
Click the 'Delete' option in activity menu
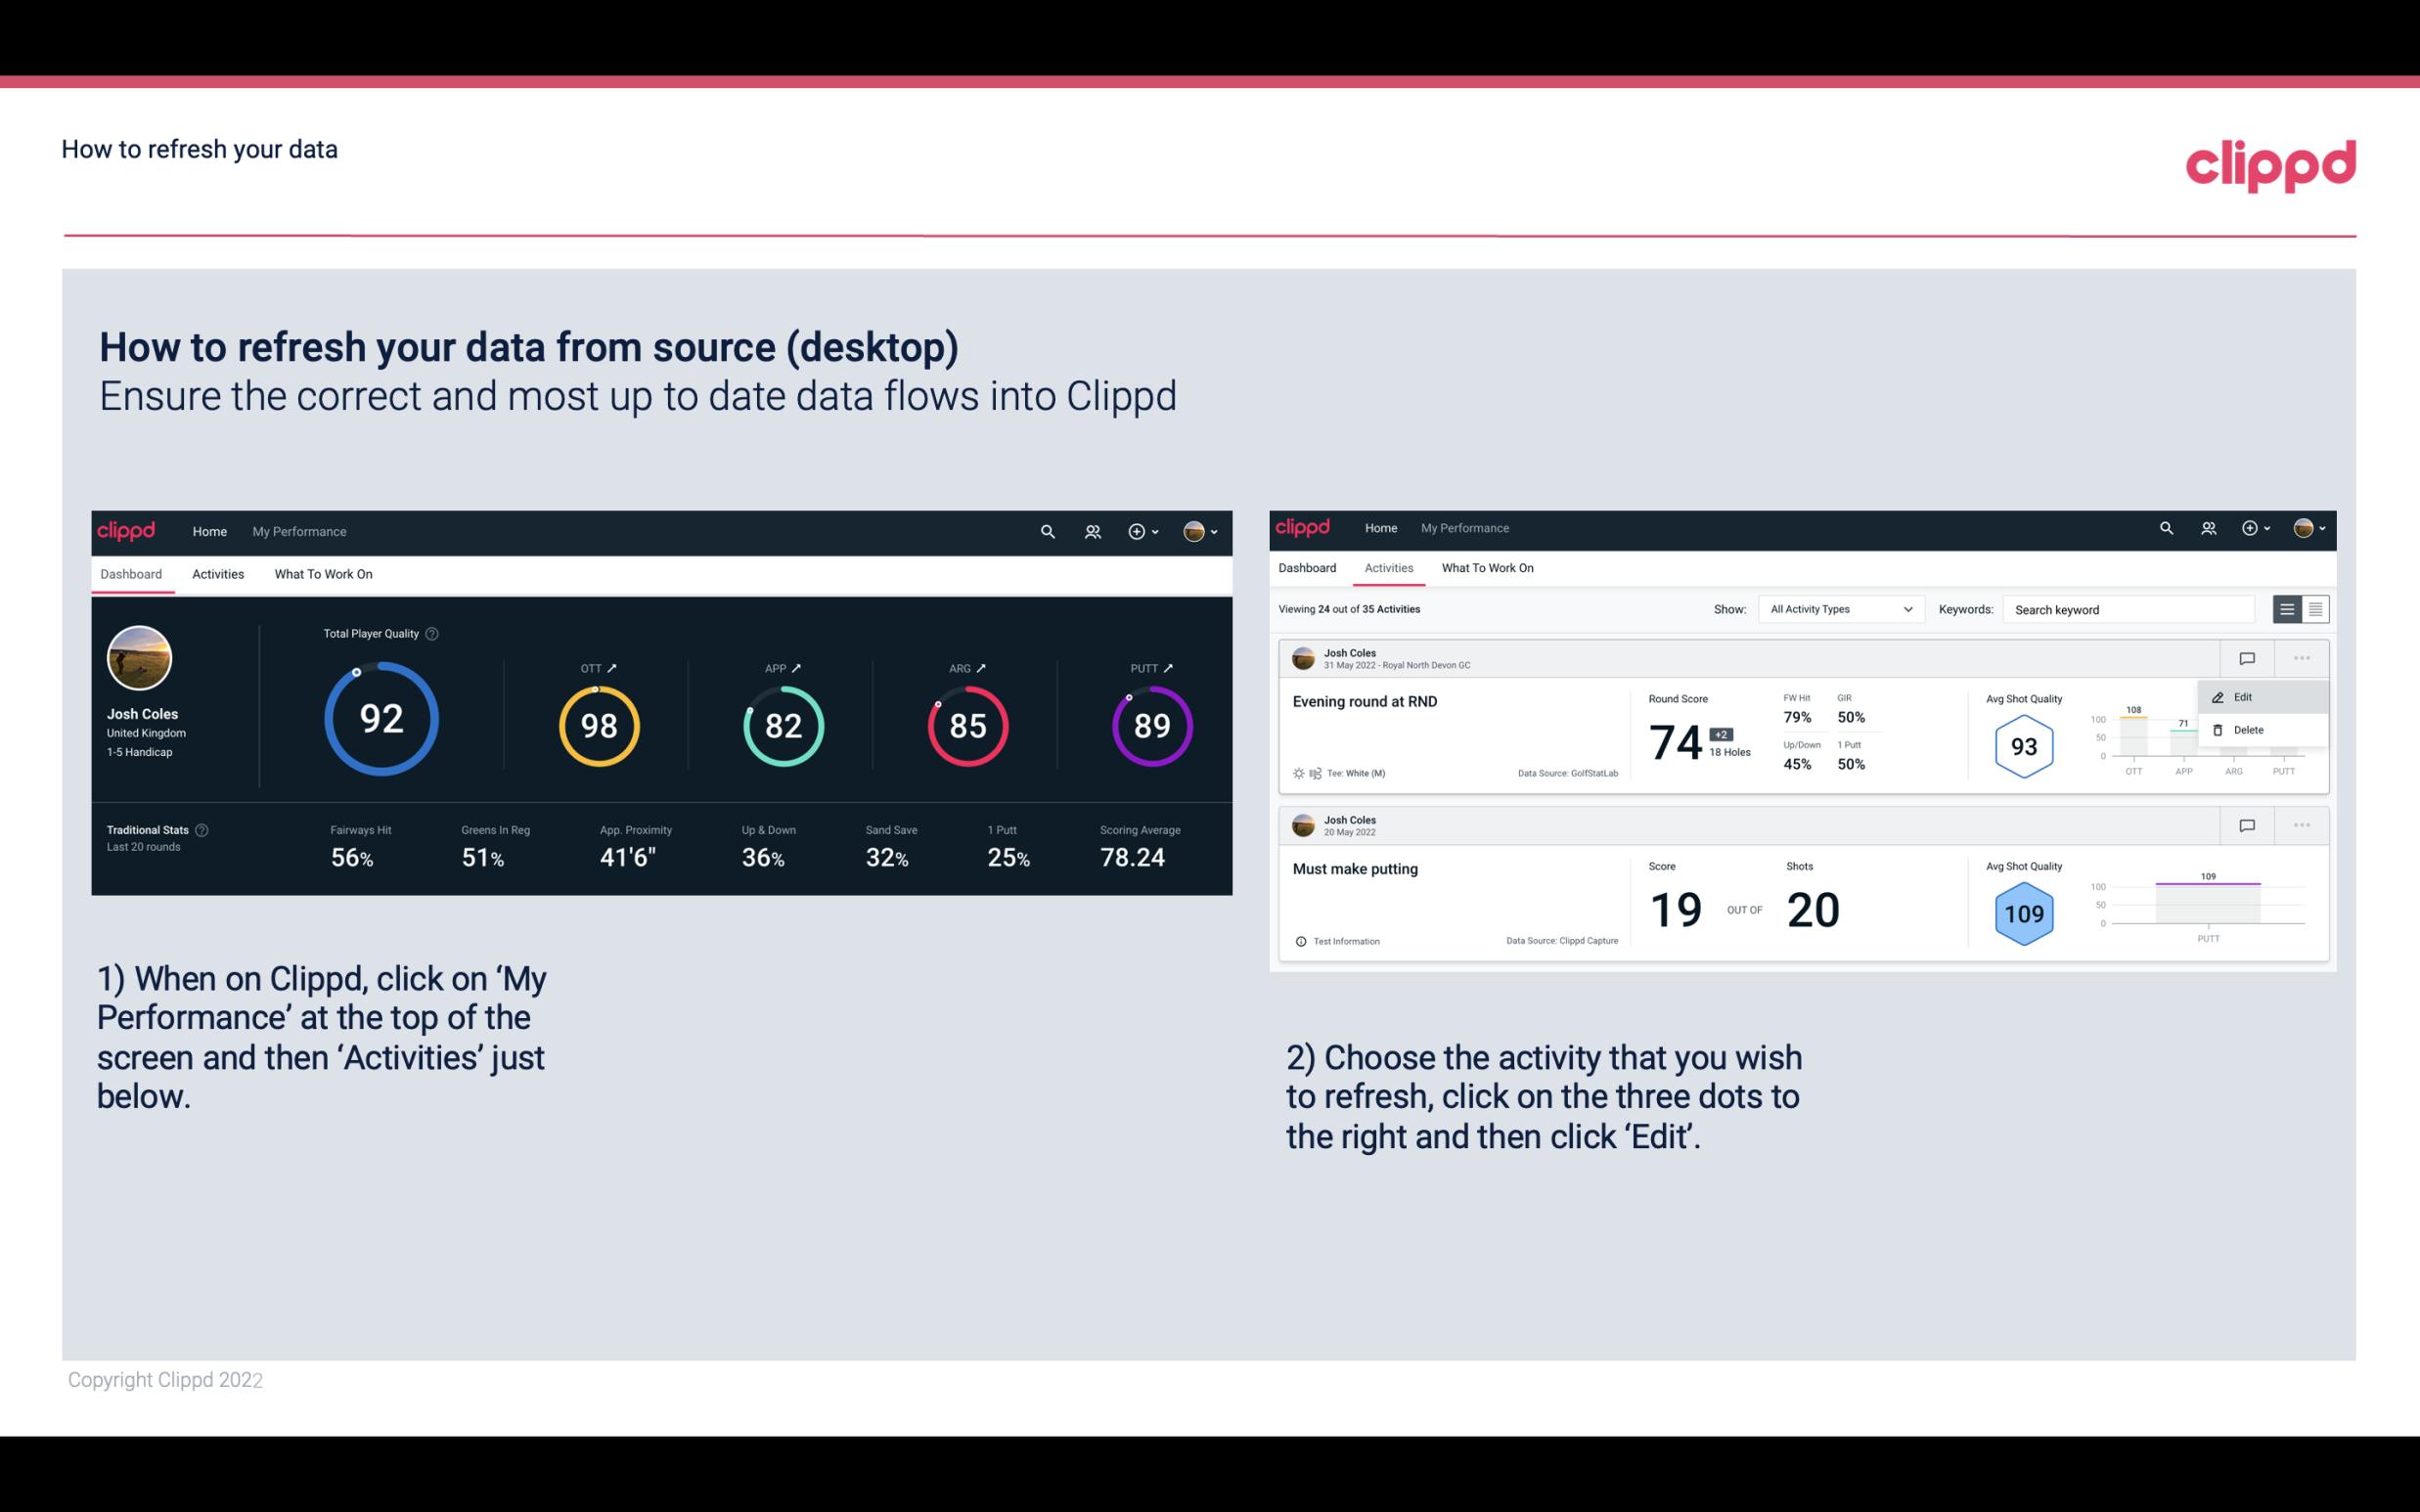click(x=2248, y=730)
